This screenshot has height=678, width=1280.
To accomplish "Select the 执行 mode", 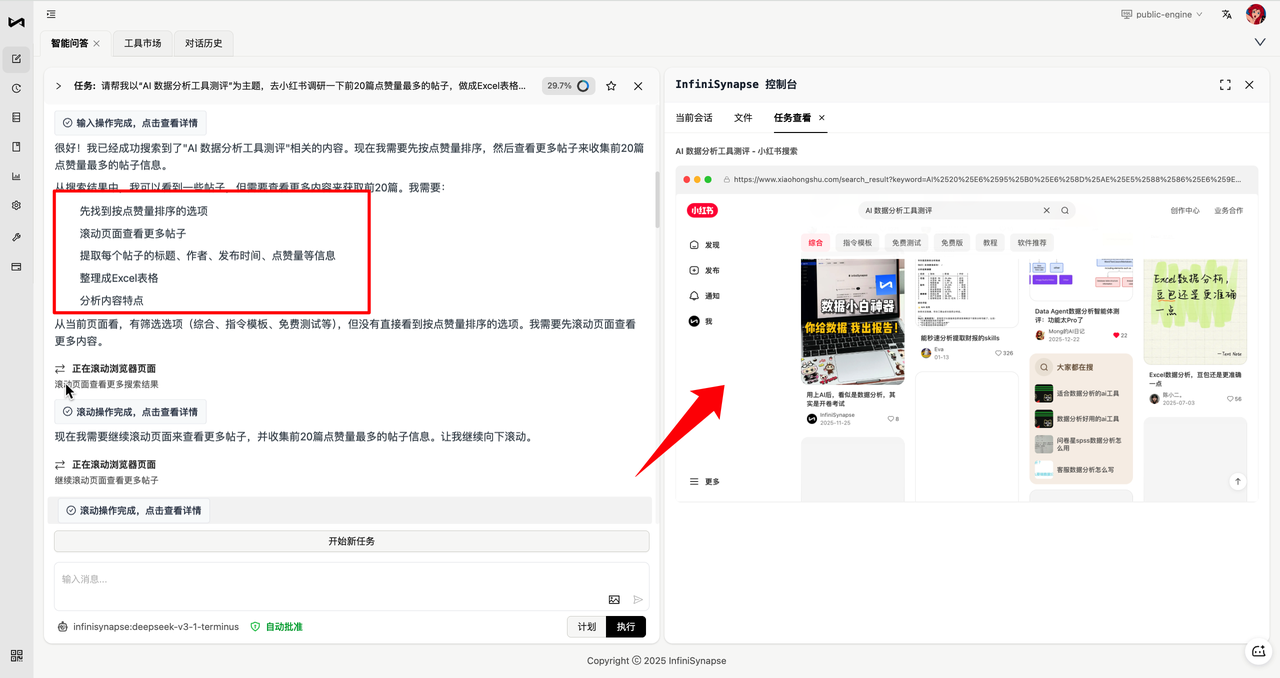I will [x=626, y=627].
